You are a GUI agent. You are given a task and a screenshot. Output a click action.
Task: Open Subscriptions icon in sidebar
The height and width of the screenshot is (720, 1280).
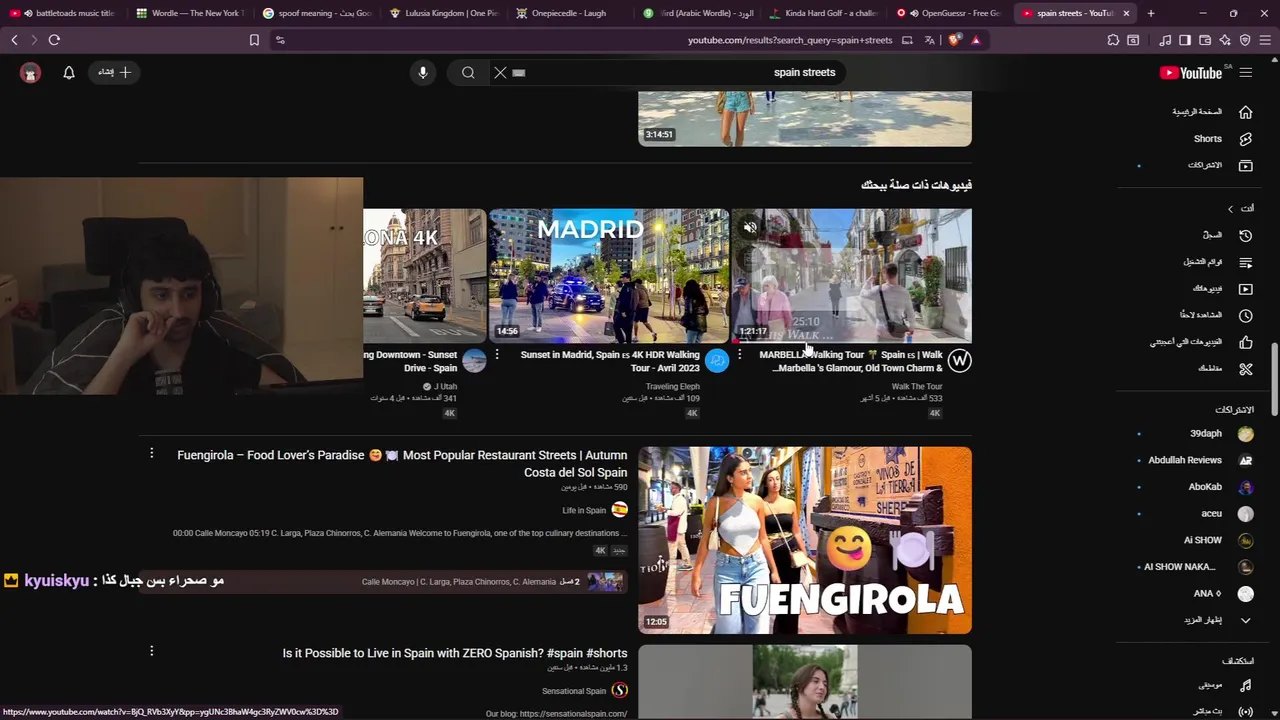(1245, 165)
